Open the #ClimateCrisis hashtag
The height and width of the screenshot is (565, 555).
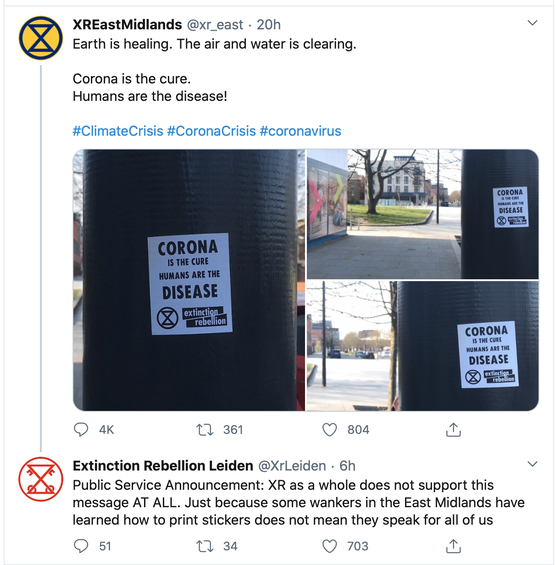118,131
